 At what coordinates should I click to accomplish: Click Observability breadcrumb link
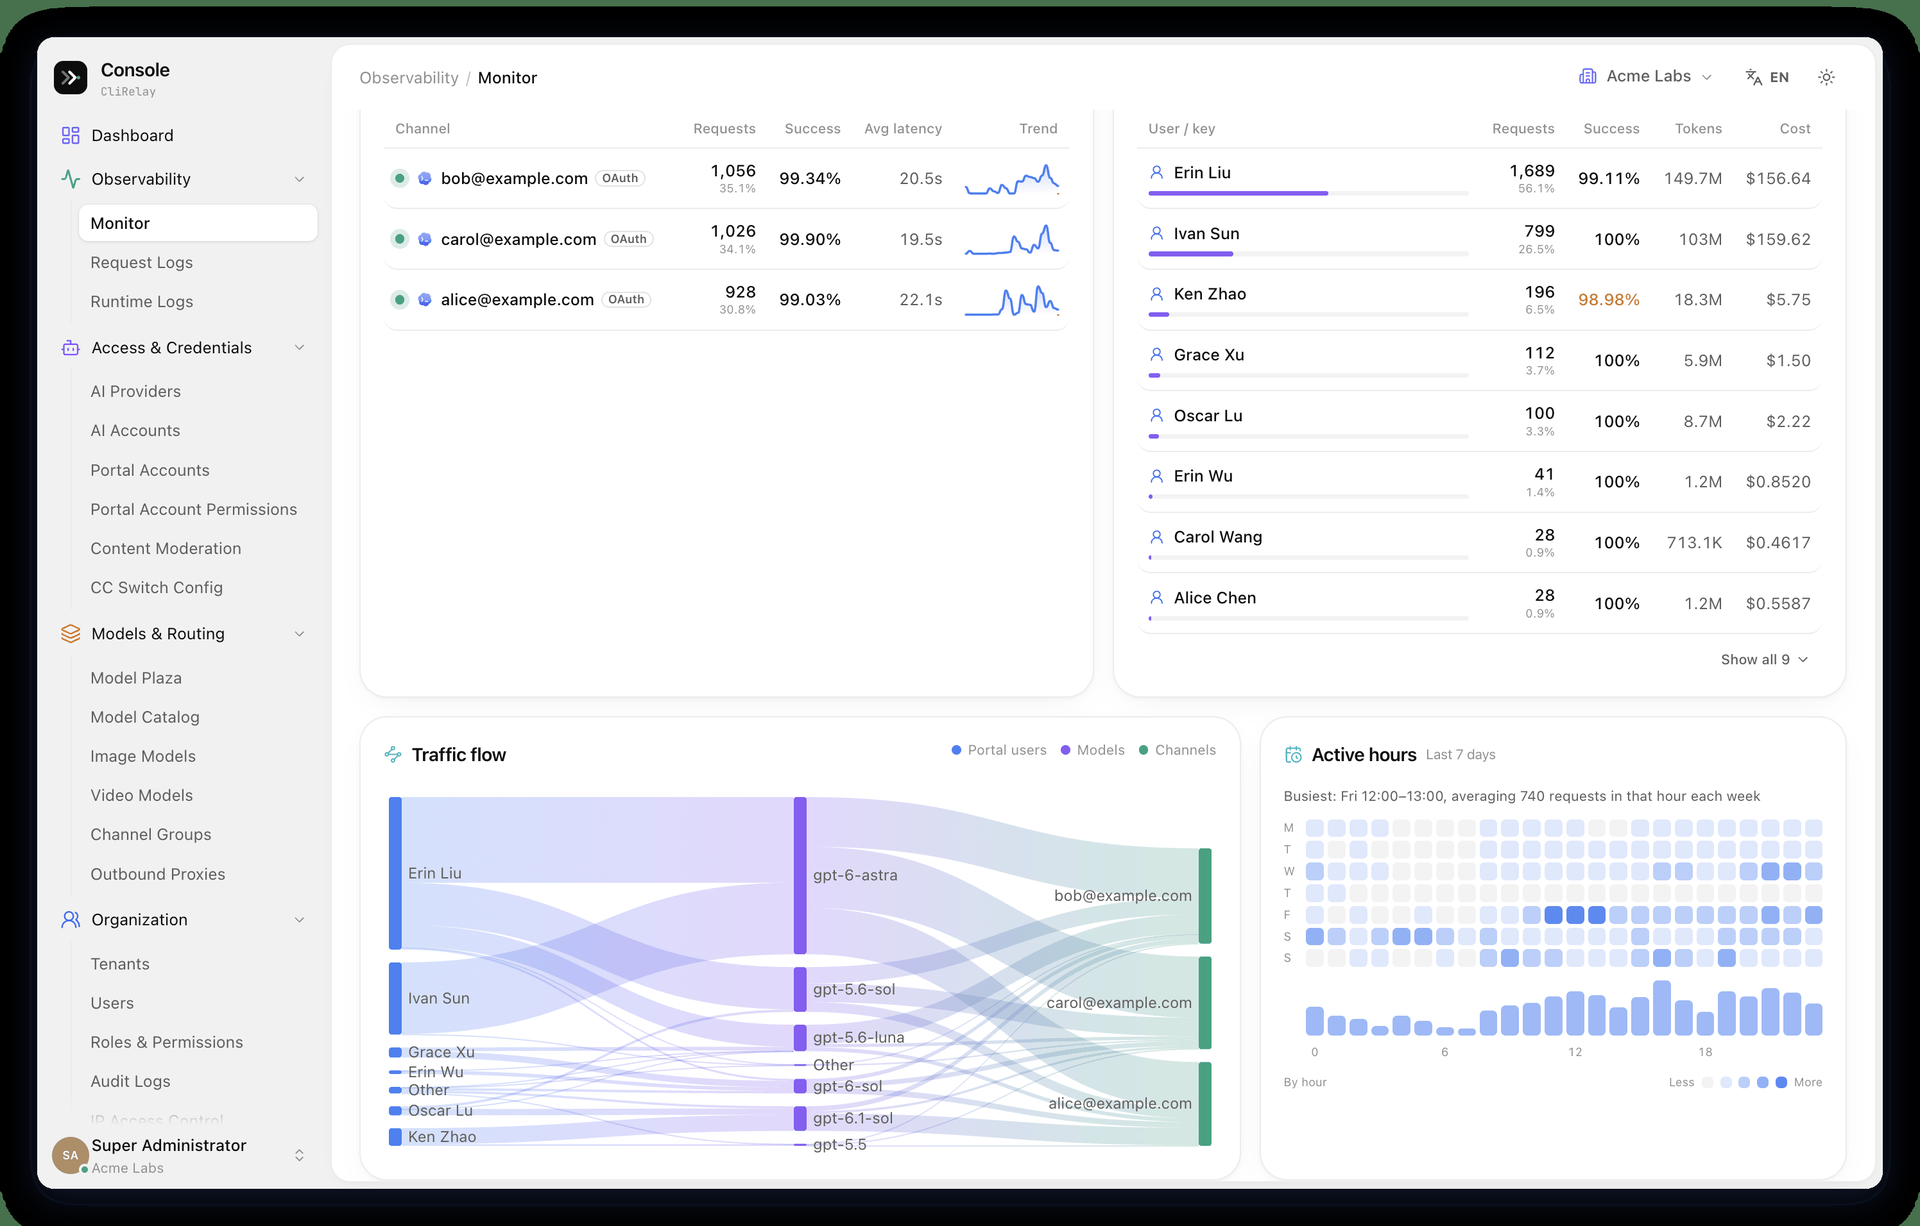(409, 78)
